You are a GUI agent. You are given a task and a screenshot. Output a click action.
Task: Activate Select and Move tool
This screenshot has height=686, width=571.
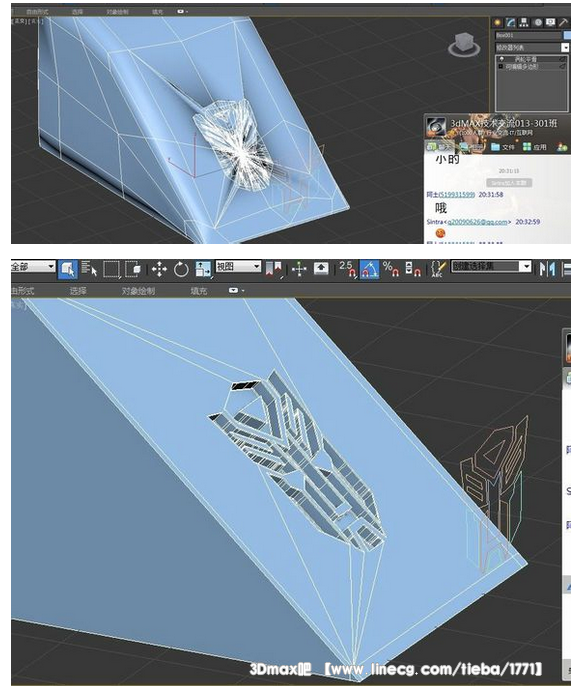coord(159,269)
